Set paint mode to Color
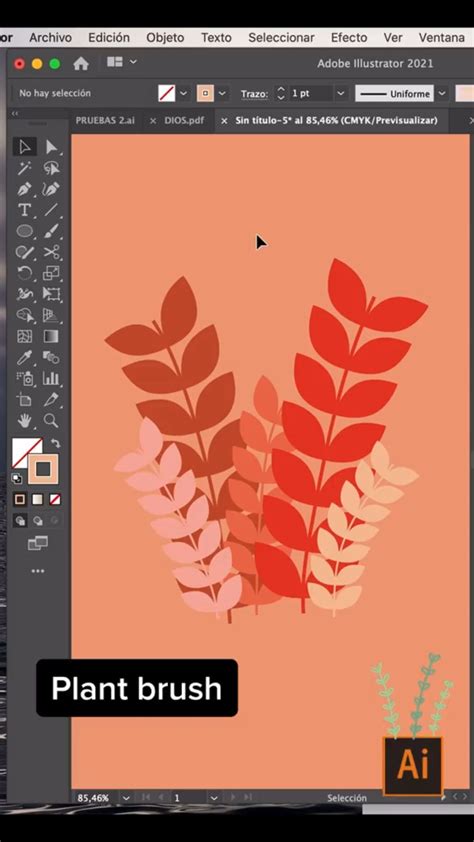The width and height of the screenshot is (474, 842). tap(20, 500)
